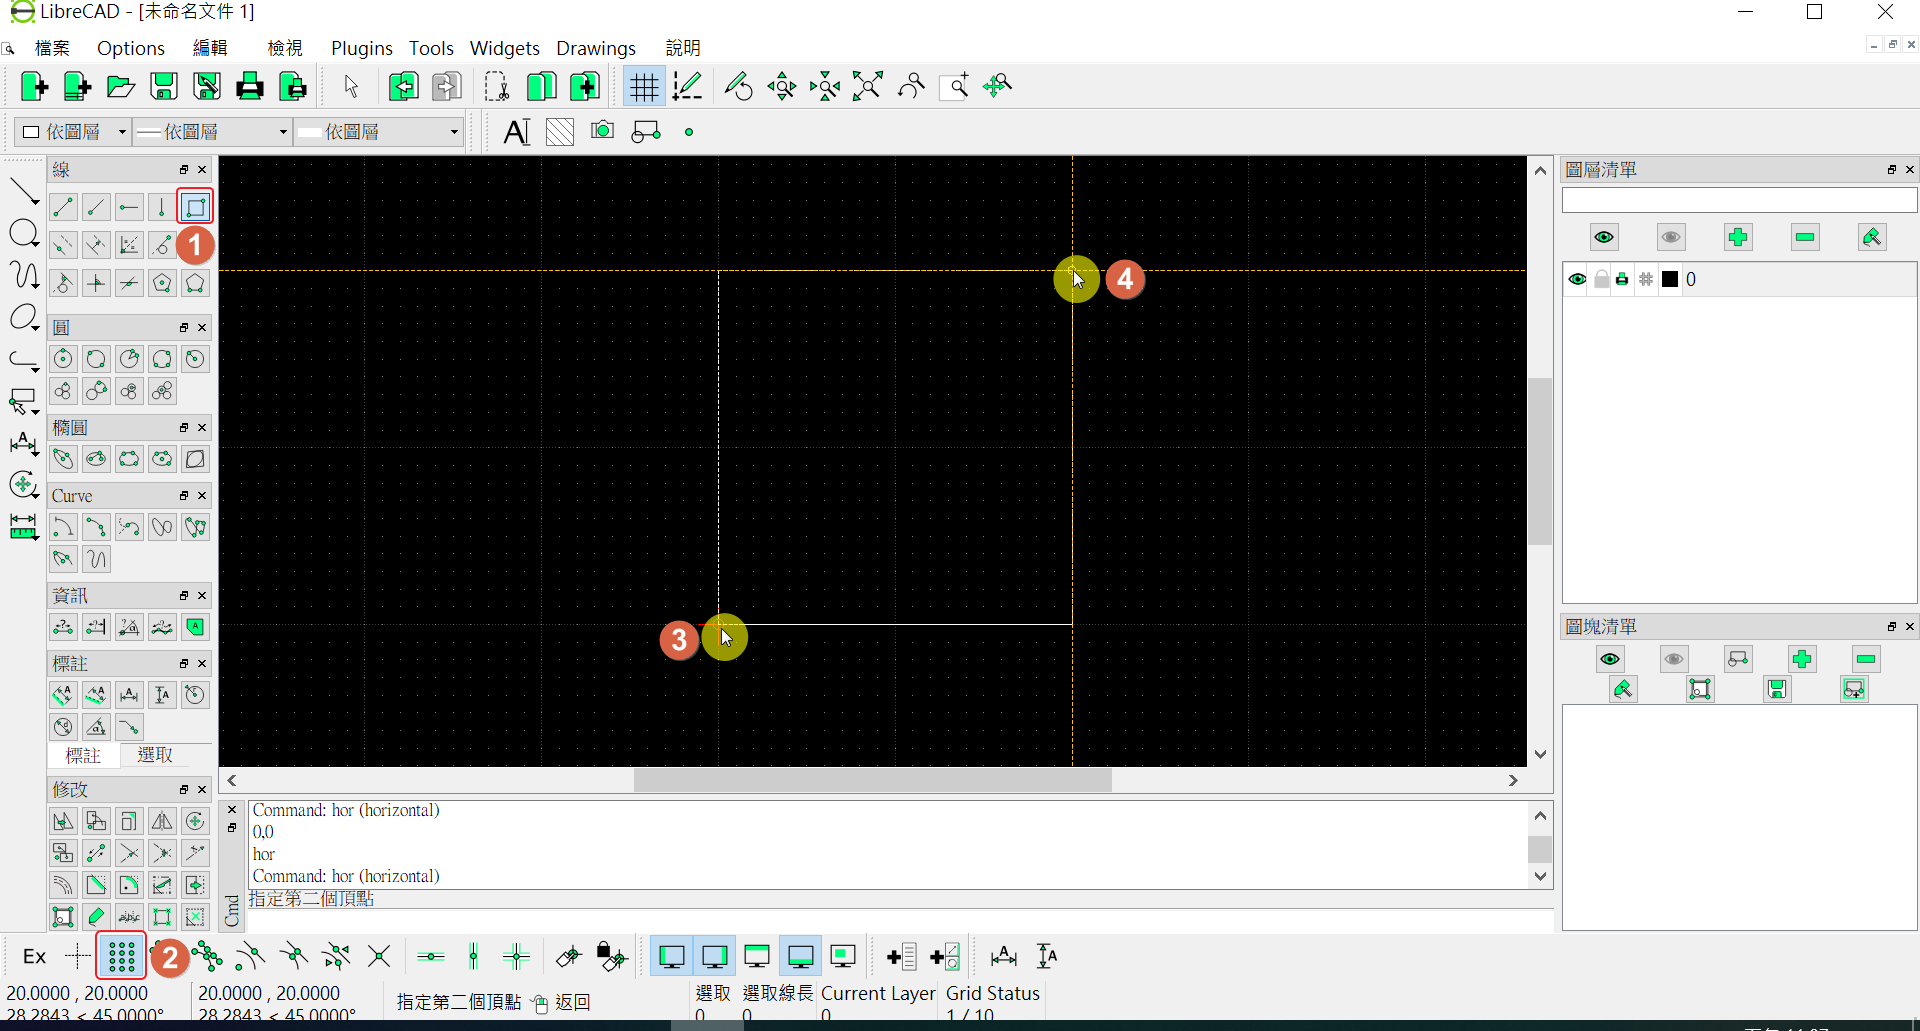Select the hatch tool icon
Screen dimensions: 1920x1031
coord(560,132)
